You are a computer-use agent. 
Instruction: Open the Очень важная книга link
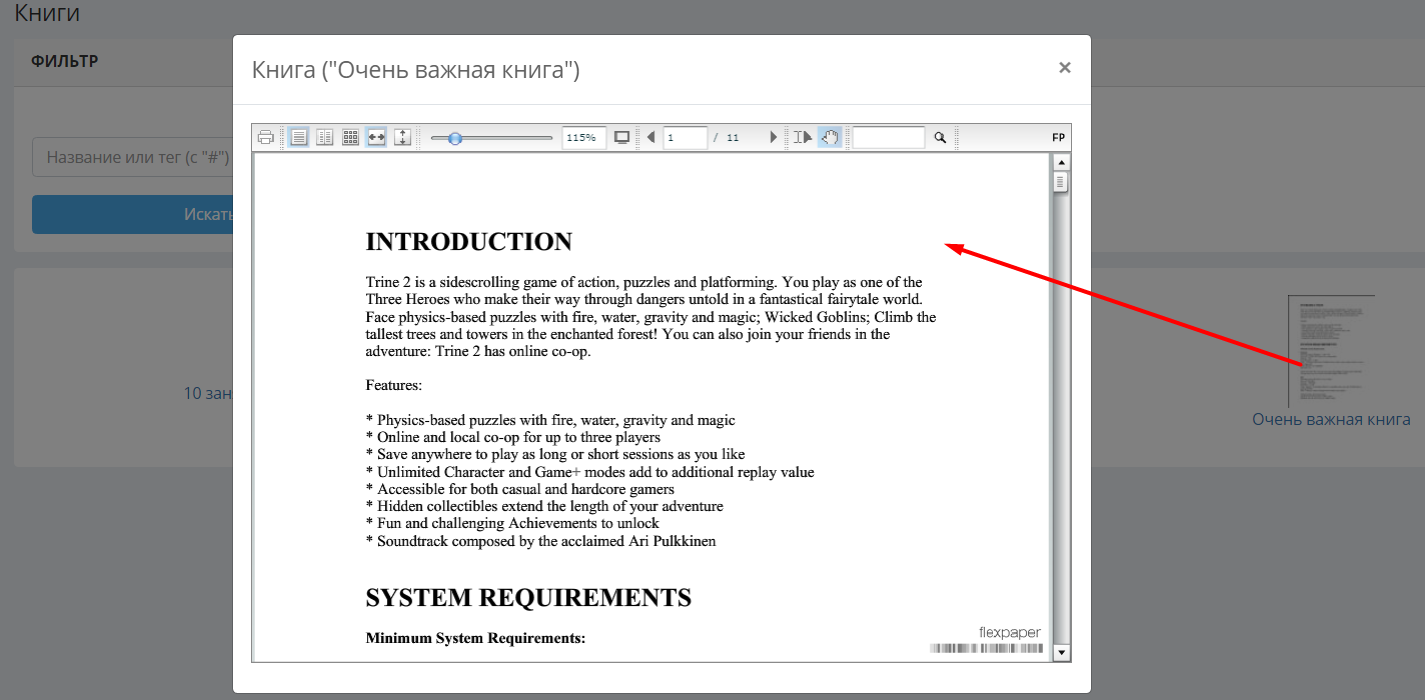point(1331,420)
